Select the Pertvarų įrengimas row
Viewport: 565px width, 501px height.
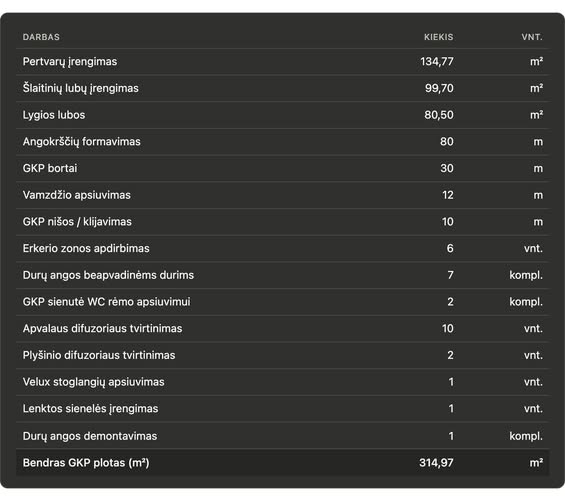tap(282, 62)
